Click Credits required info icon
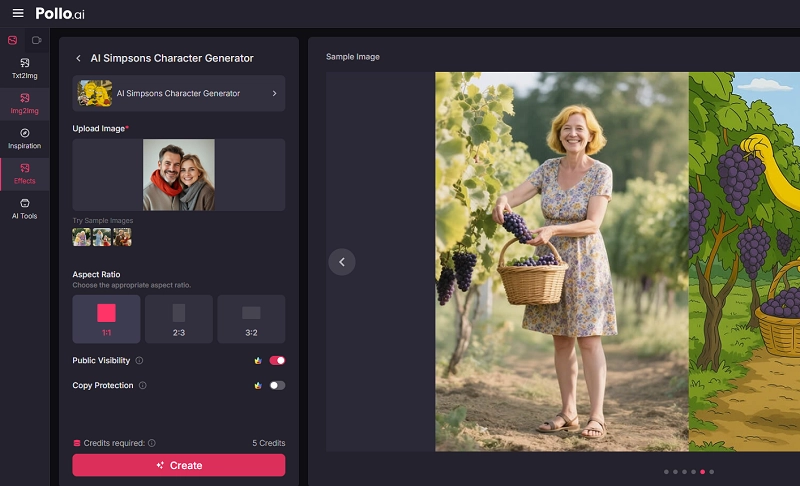This screenshot has height=486, width=800. click(152, 443)
